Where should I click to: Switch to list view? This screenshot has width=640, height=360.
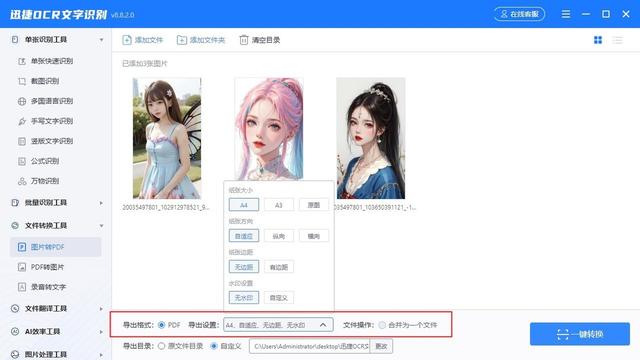[x=618, y=40]
